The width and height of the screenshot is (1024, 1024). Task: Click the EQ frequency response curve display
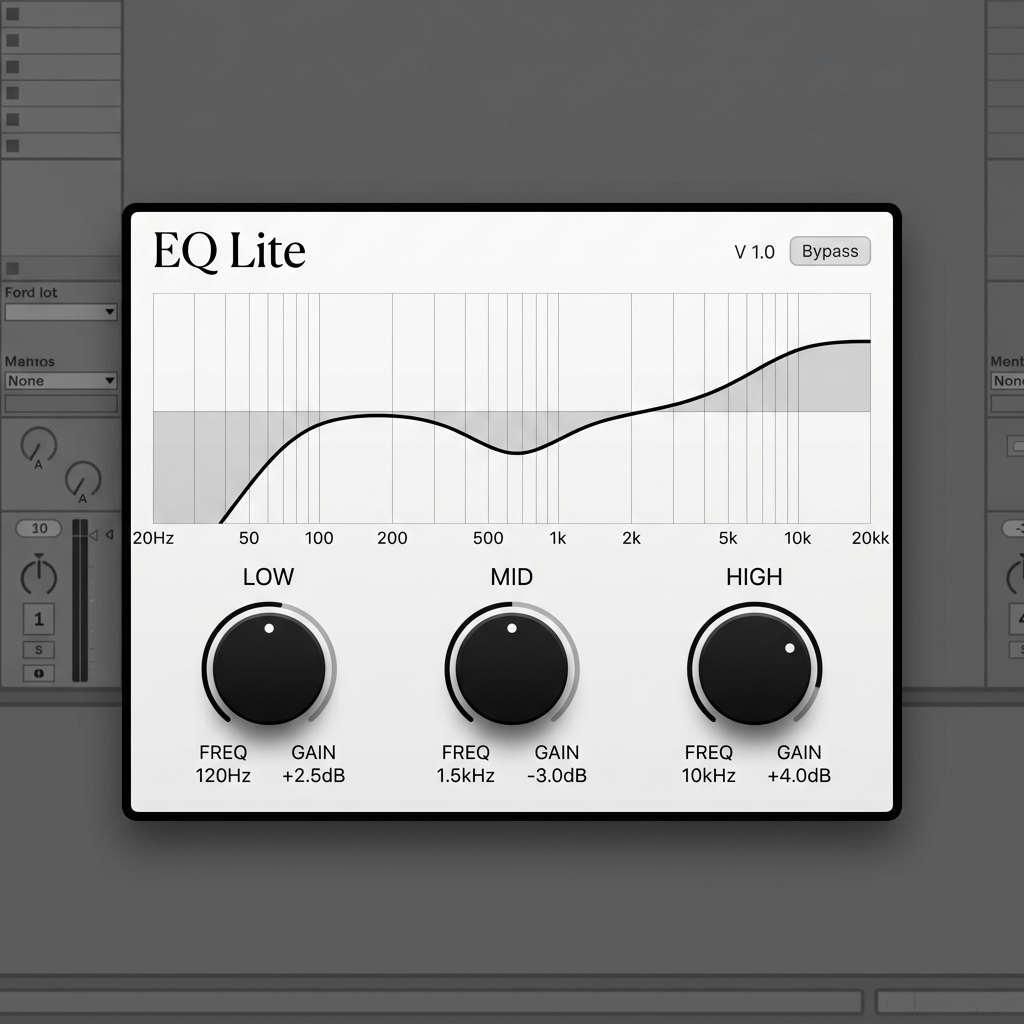pyautogui.click(x=511, y=408)
